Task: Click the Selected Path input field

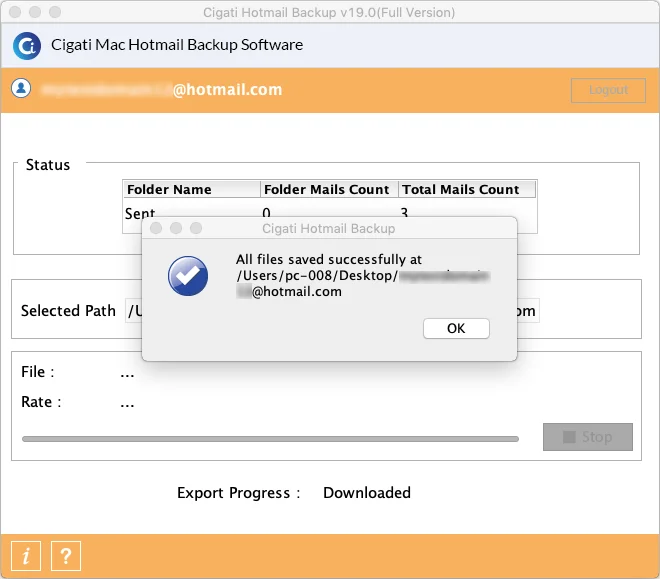Action: click(332, 311)
